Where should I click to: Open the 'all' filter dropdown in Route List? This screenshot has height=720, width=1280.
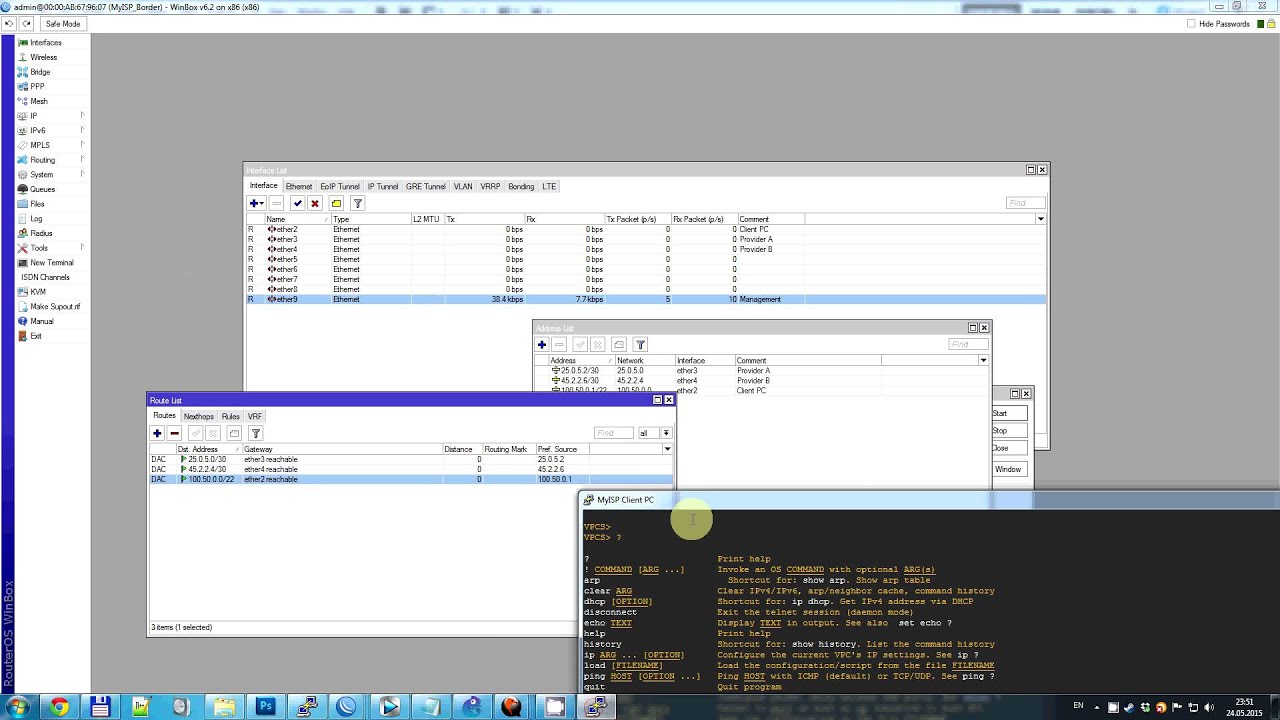(666, 433)
